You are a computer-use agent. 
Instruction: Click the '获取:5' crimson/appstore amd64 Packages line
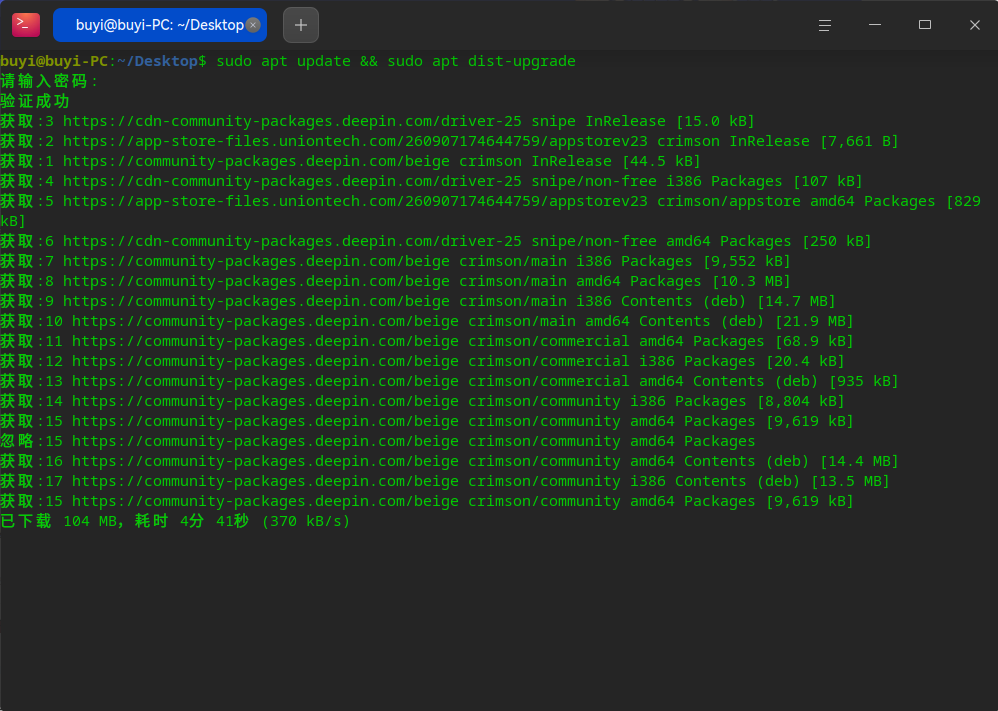490,211
